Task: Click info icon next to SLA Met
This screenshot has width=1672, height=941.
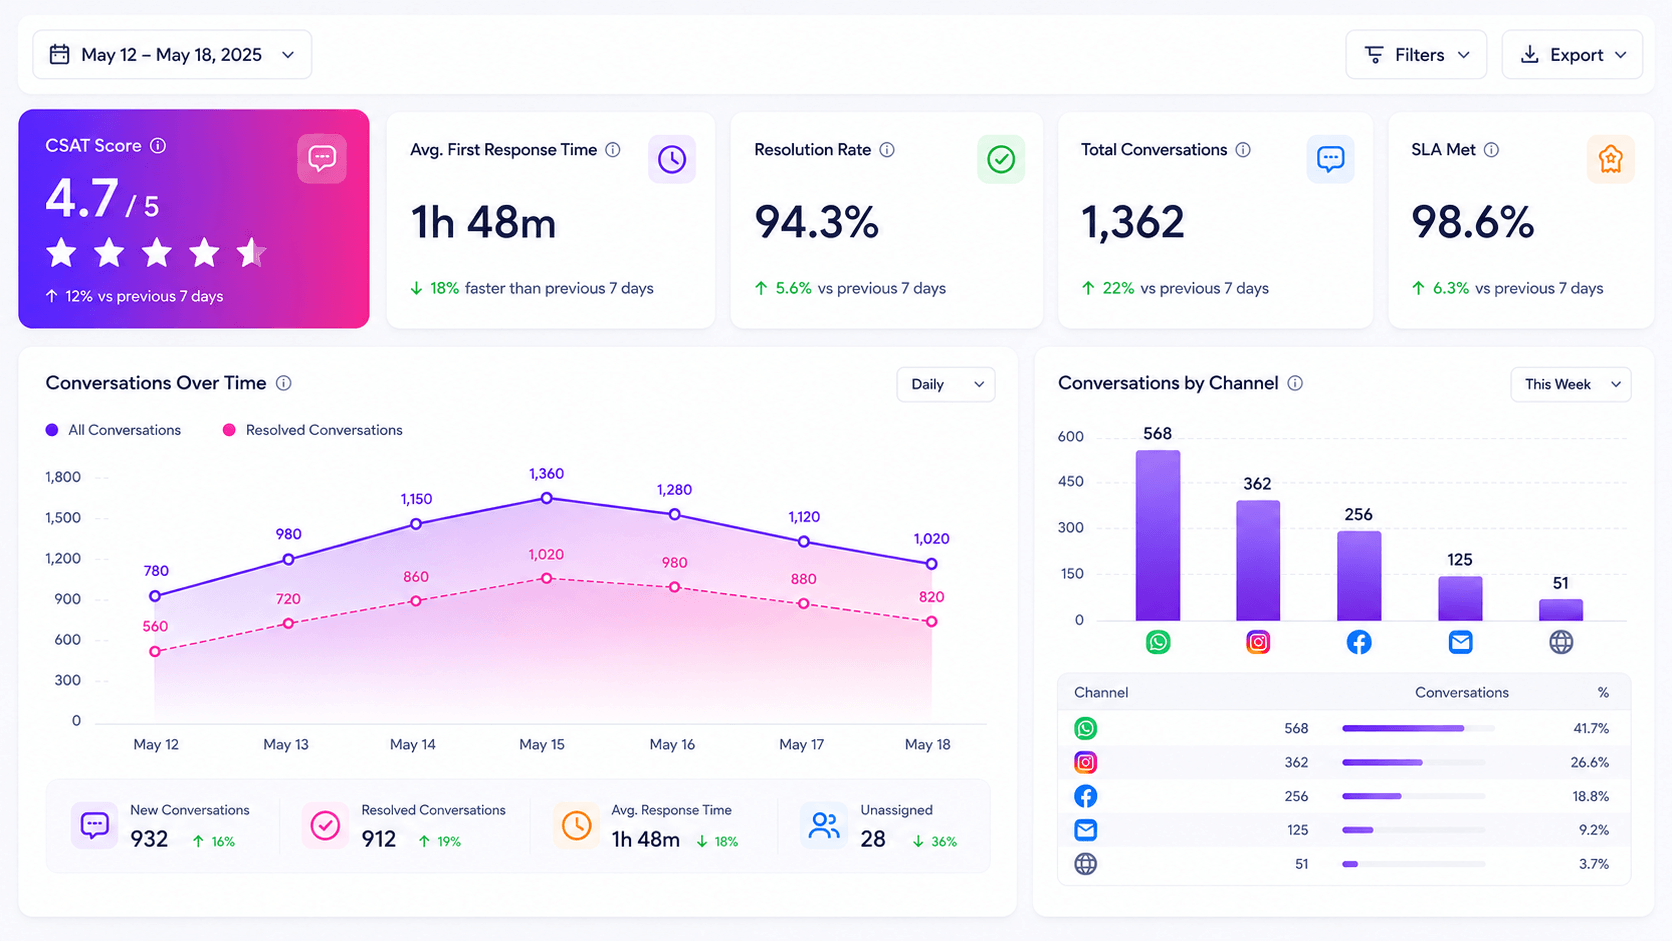Action: (1491, 150)
